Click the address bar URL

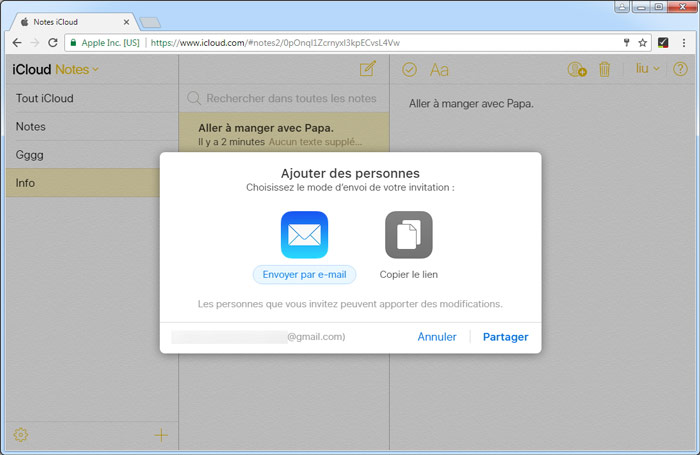click(275, 43)
